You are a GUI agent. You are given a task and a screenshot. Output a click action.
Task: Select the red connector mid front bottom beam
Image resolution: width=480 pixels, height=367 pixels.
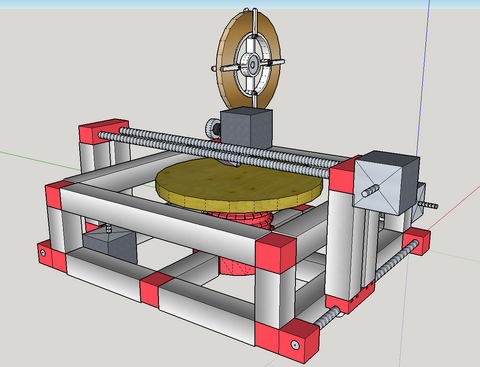pyautogui.click(x=152, y=289)
